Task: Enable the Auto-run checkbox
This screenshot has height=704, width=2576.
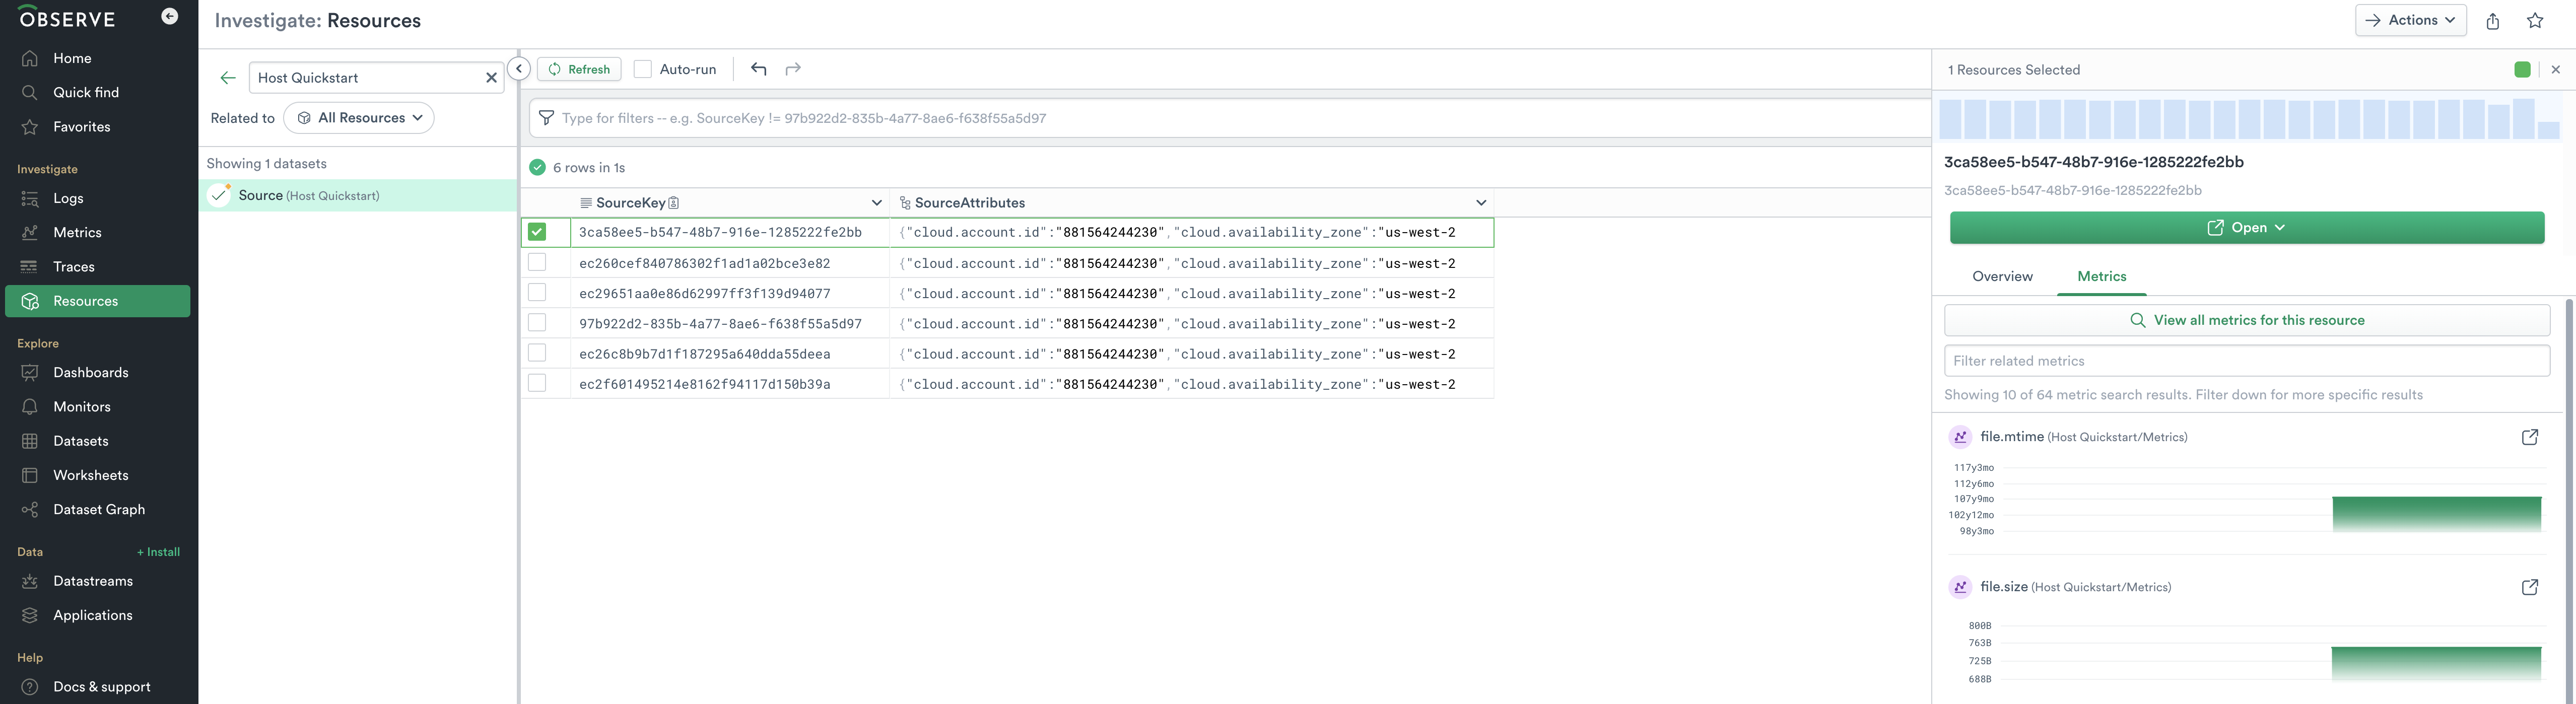Action: point(643,69)
